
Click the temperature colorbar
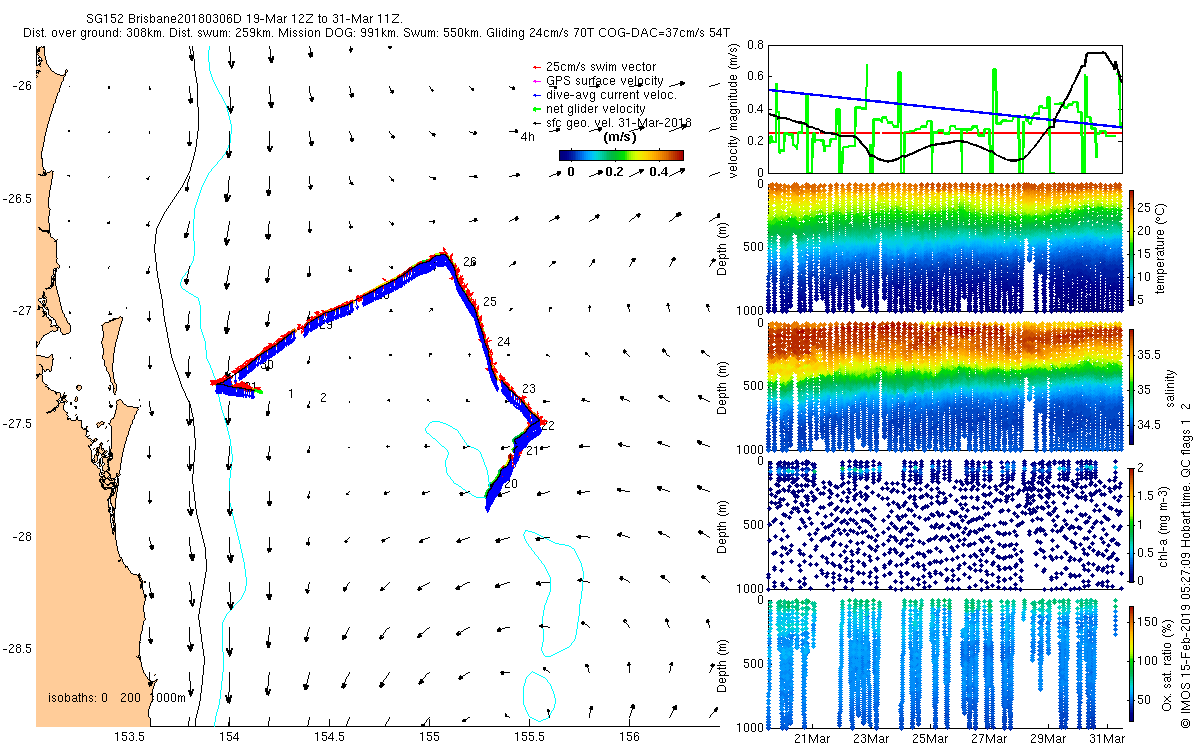[1133, 245]
